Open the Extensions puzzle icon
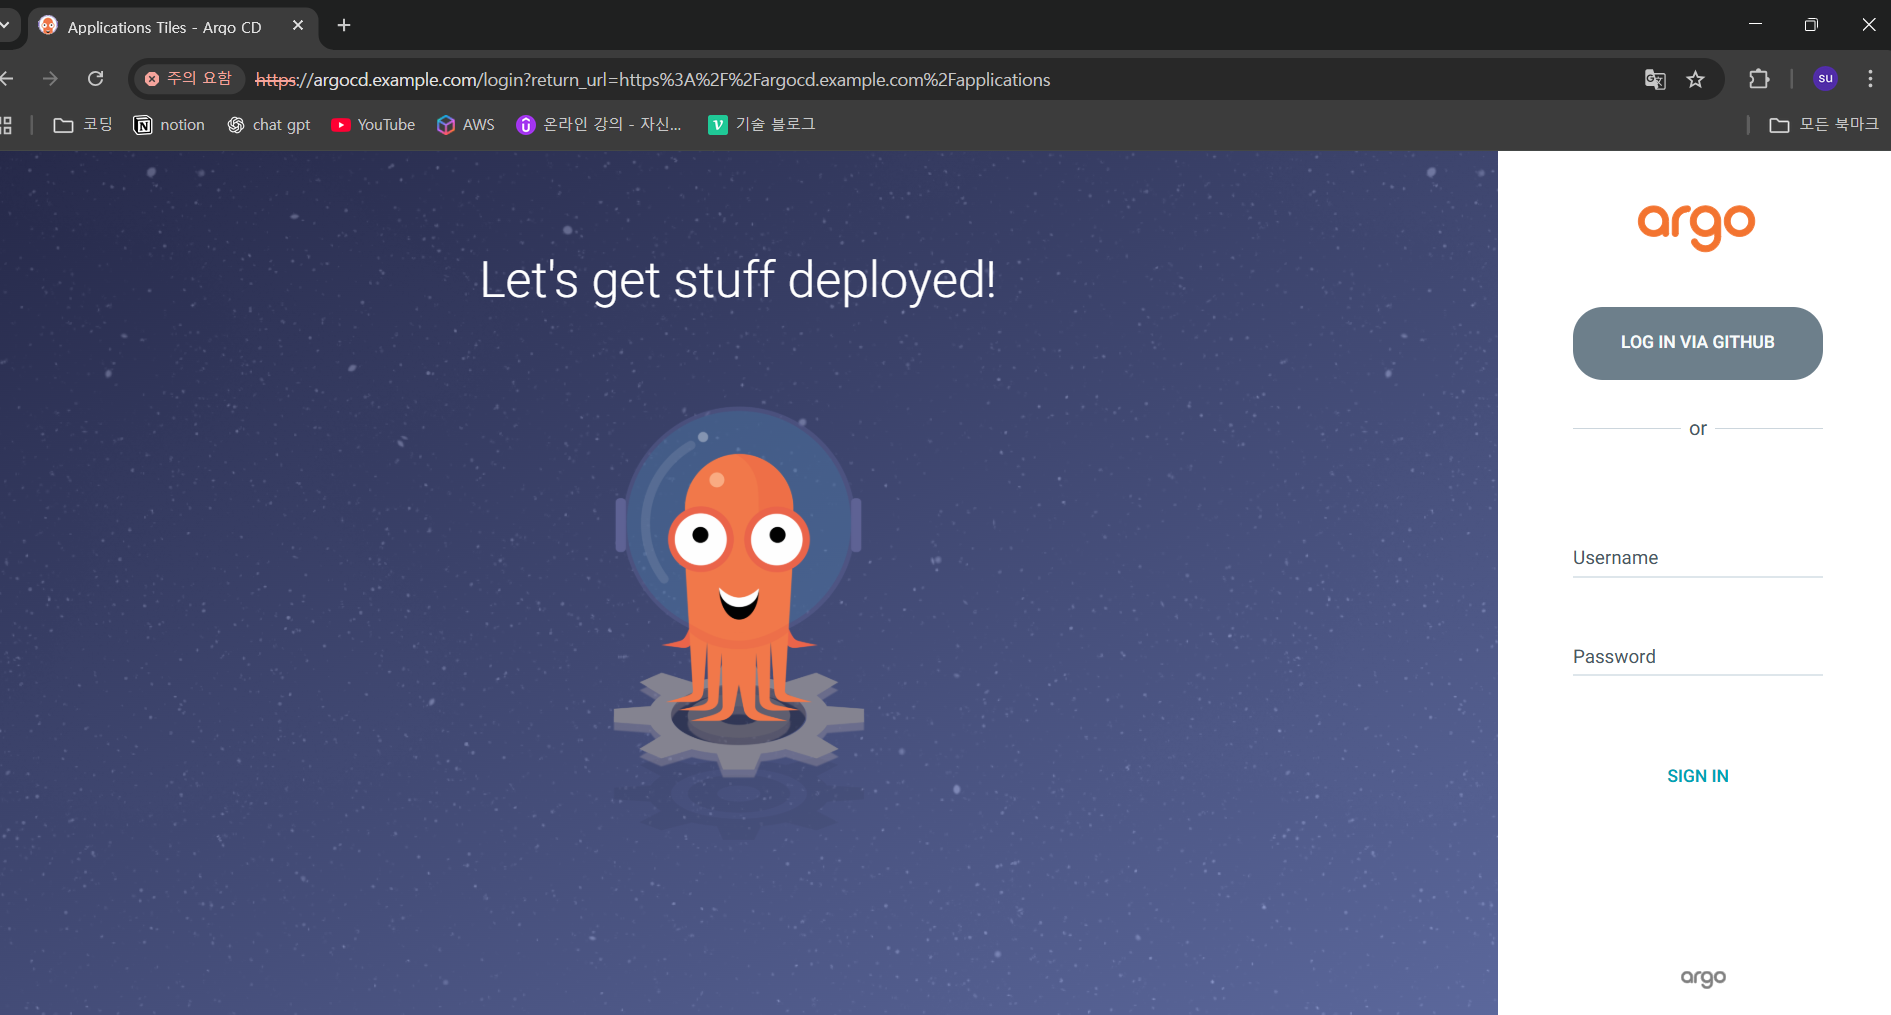The image size is (1891, 1015). coord(1759,79)
